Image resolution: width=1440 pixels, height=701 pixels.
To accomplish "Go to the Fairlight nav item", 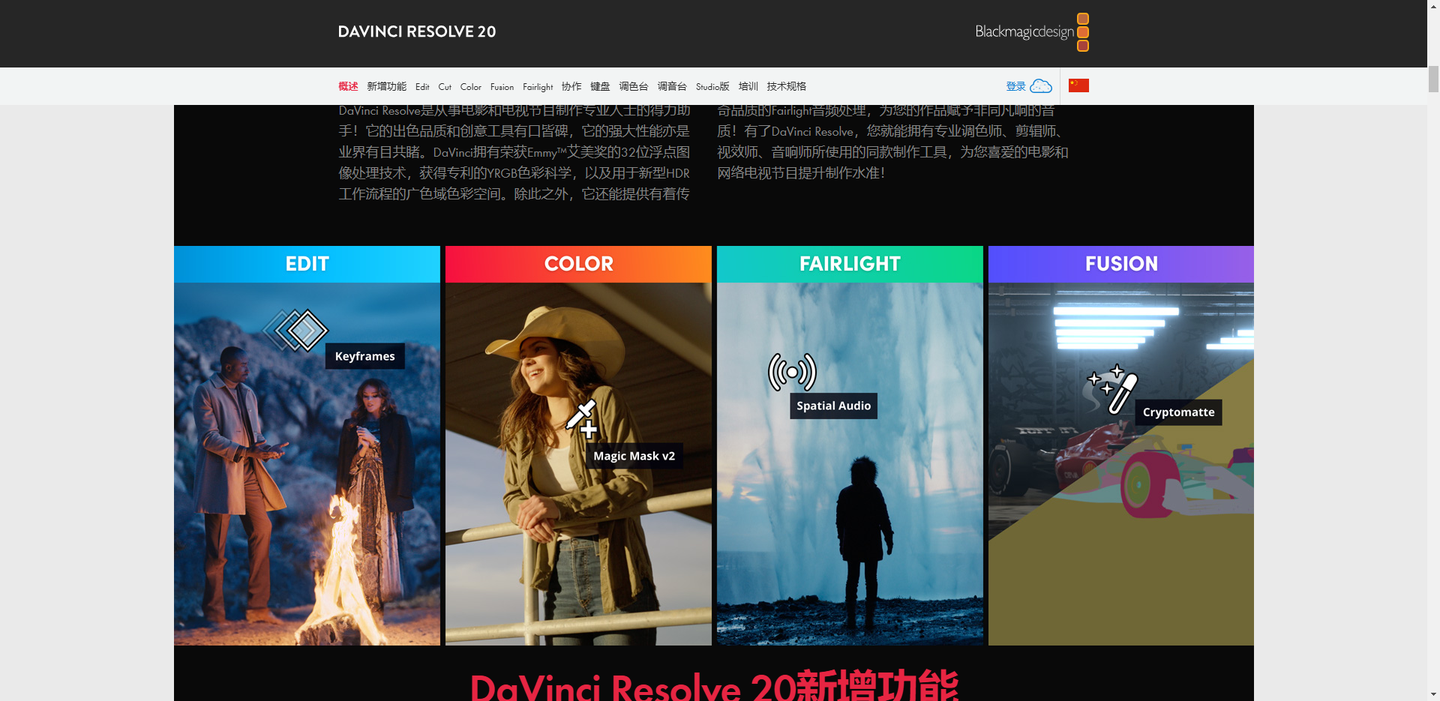I will [x=538, y=87].
